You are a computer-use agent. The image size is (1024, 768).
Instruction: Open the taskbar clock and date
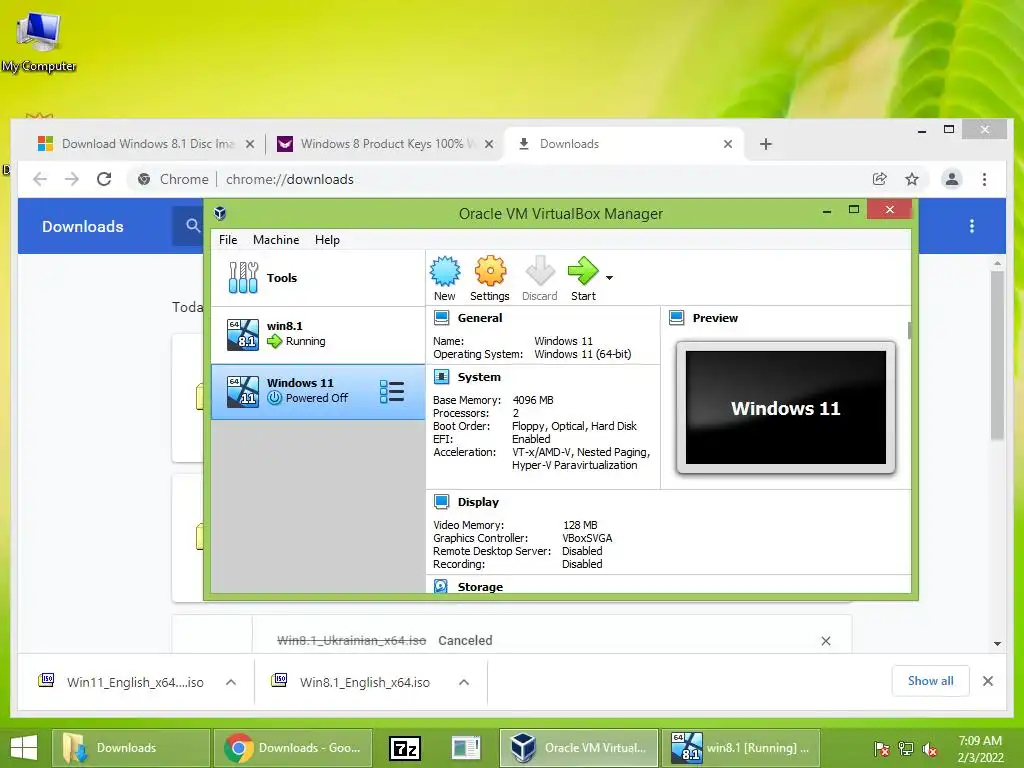tap(980, 748)
